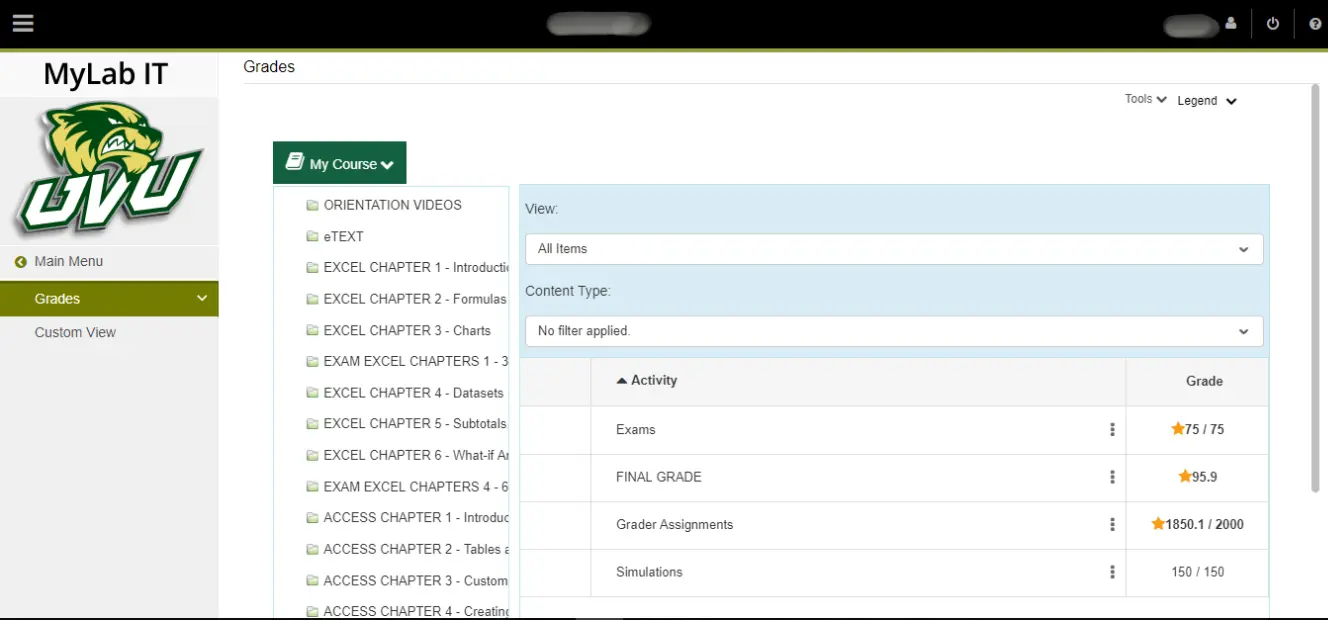Click folder icon for EXAM EXCEL CHAPTERS 1 - 3

(312, 361)
